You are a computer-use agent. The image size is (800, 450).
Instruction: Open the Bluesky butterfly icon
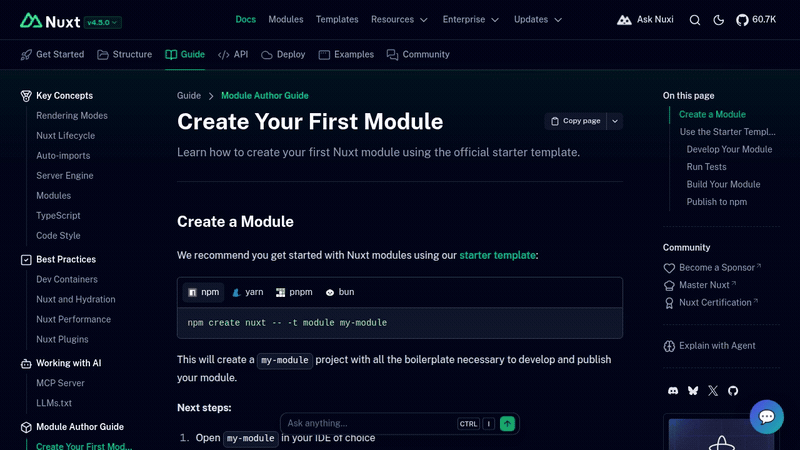pyautogui.click(x=693, y=391)
